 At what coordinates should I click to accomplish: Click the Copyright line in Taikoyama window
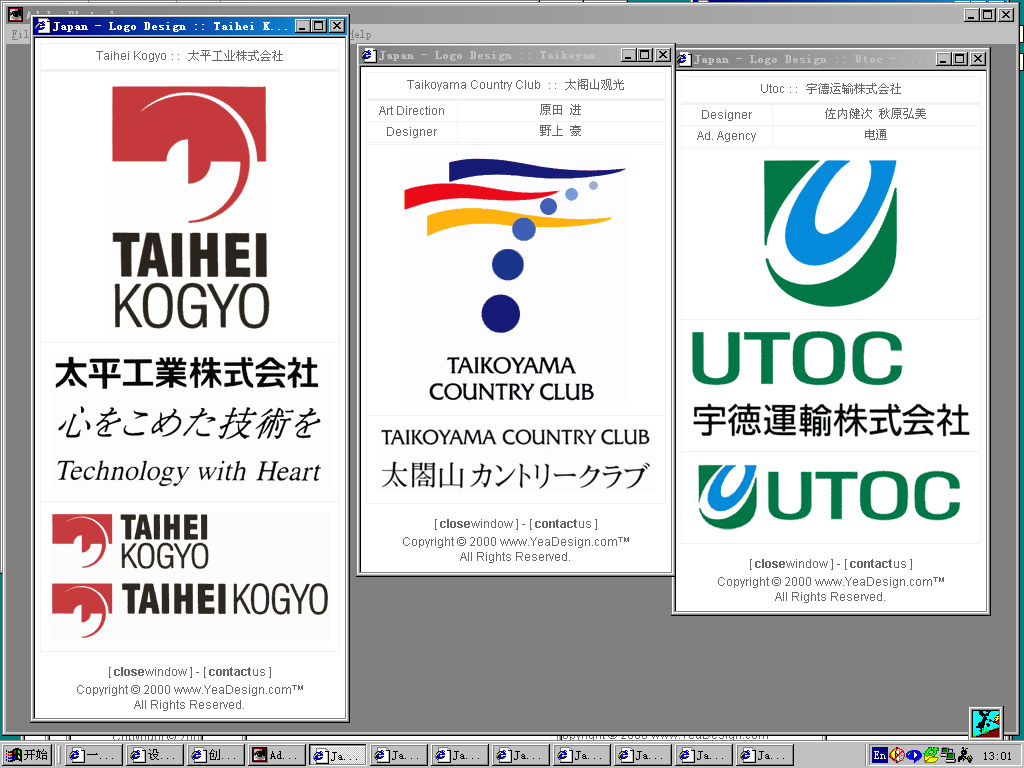tap(515, 541)
